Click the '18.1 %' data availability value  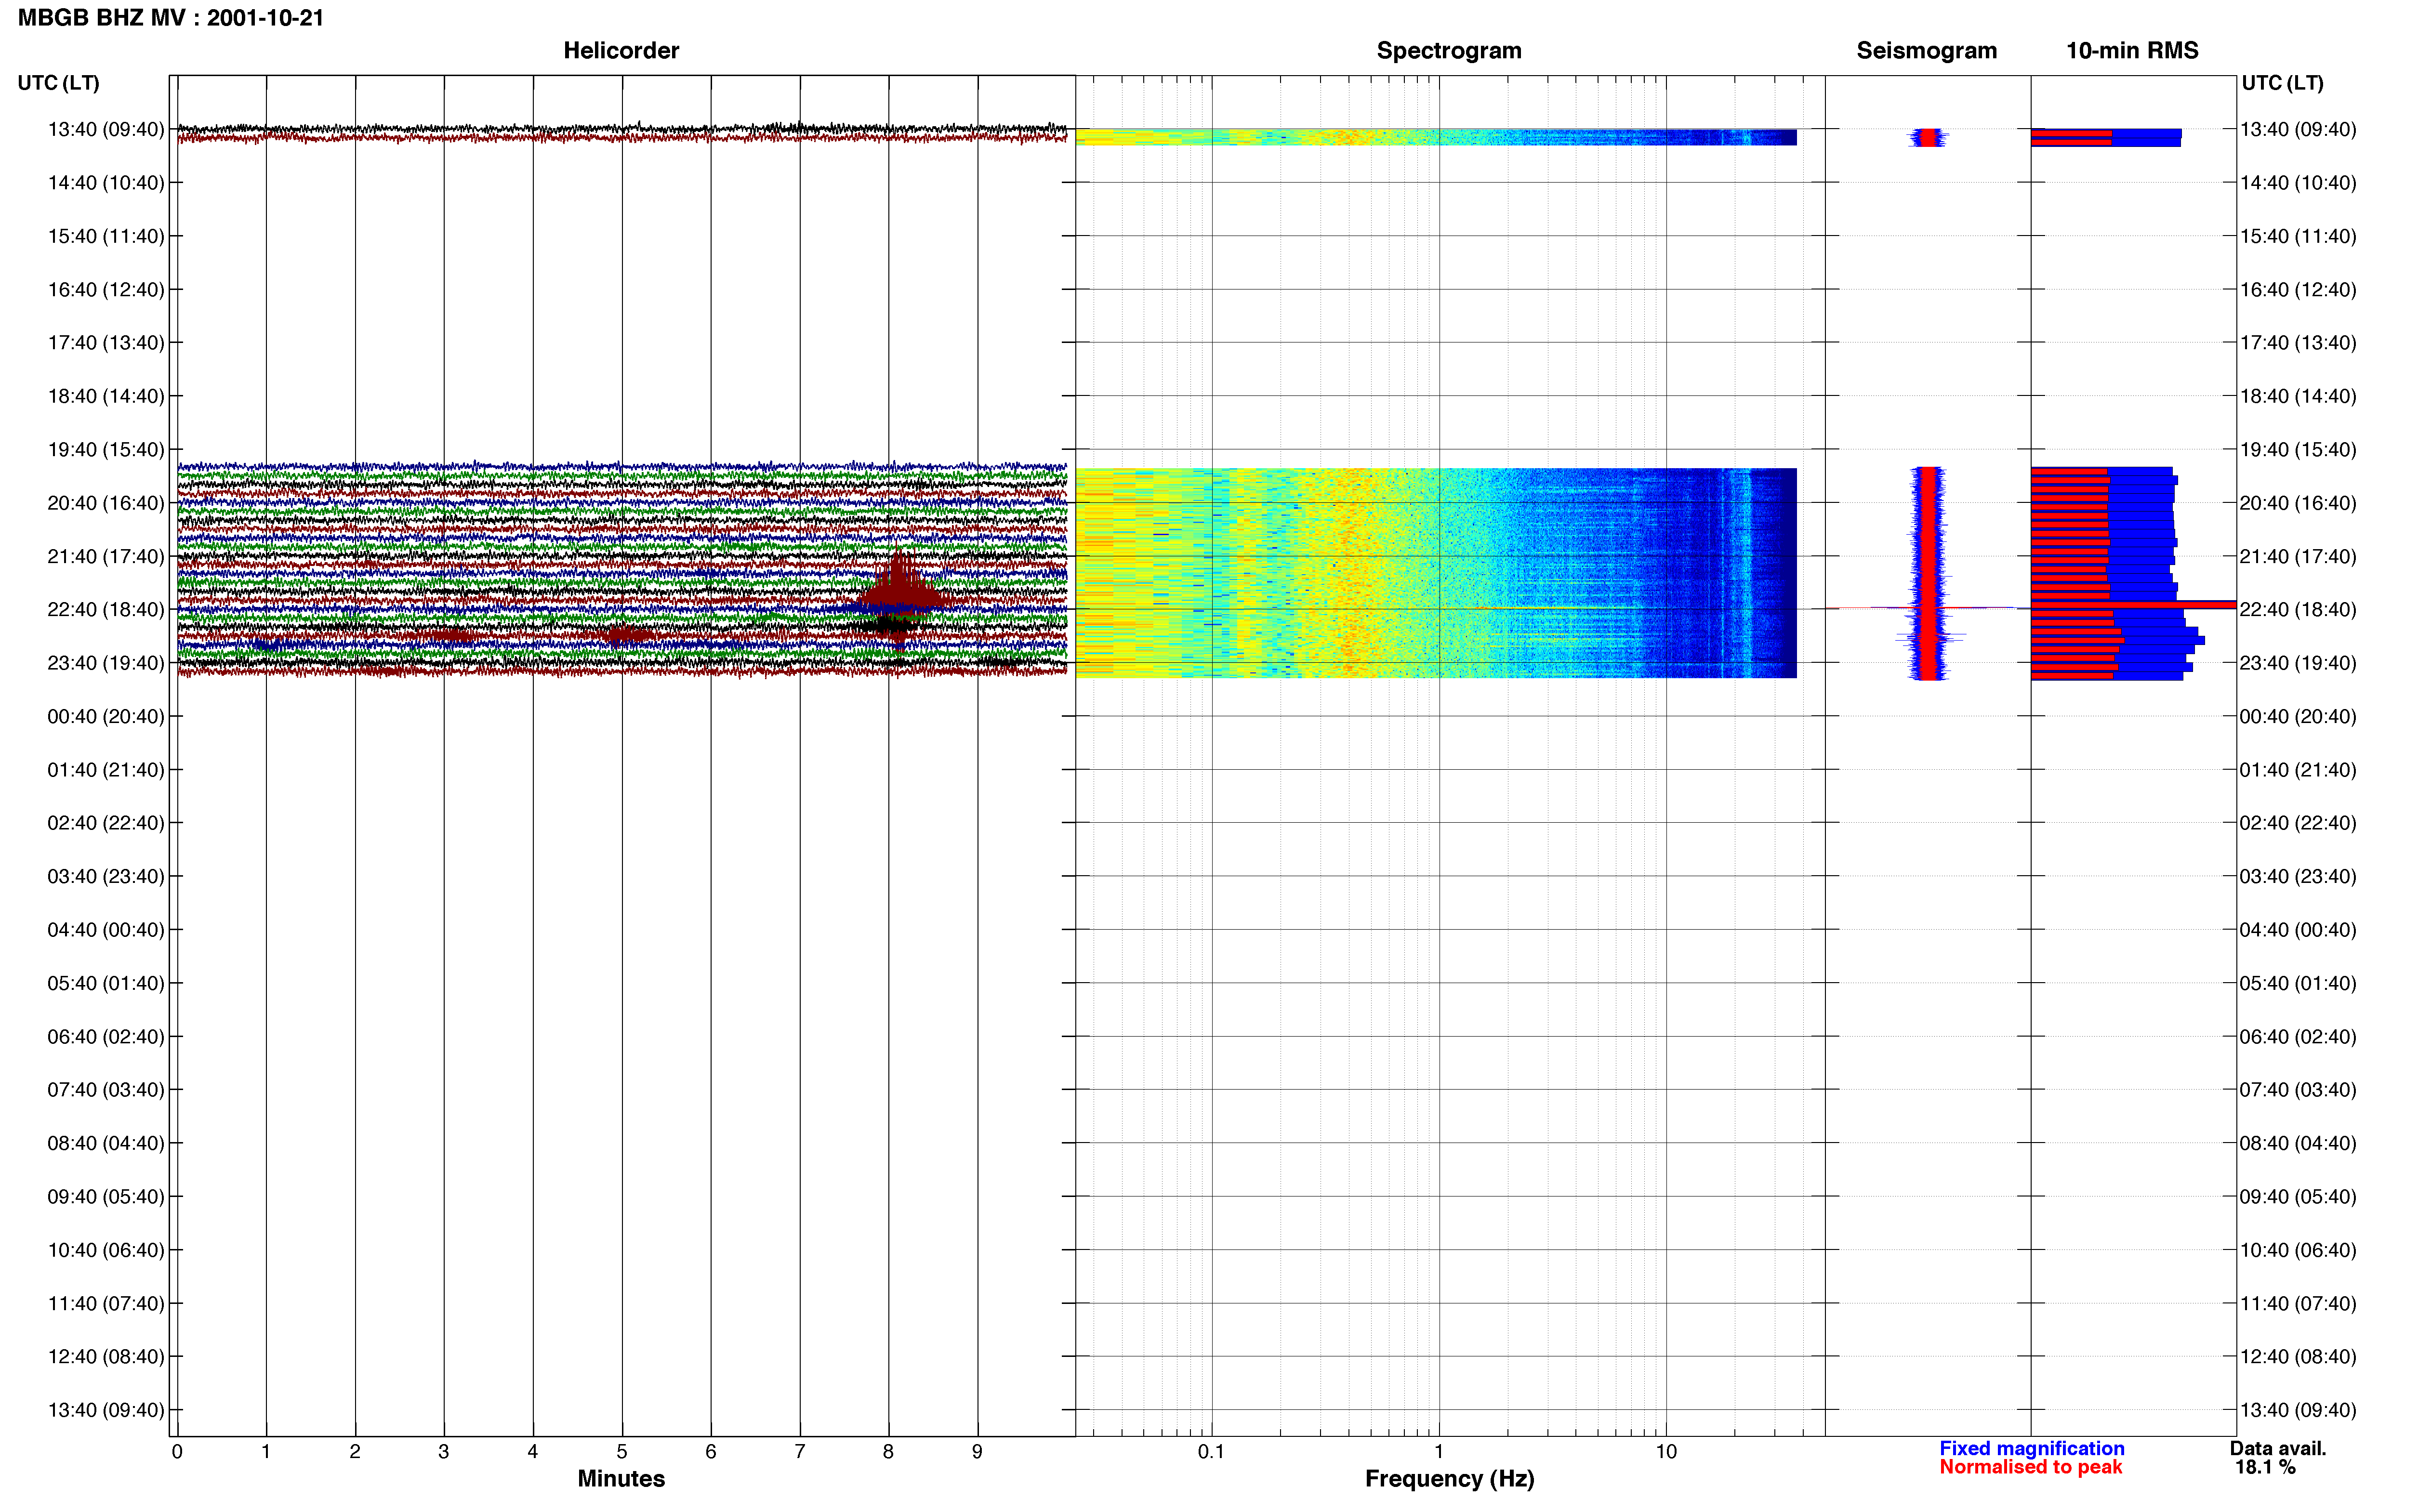pyautogui.click(x=2265, y=1467)
